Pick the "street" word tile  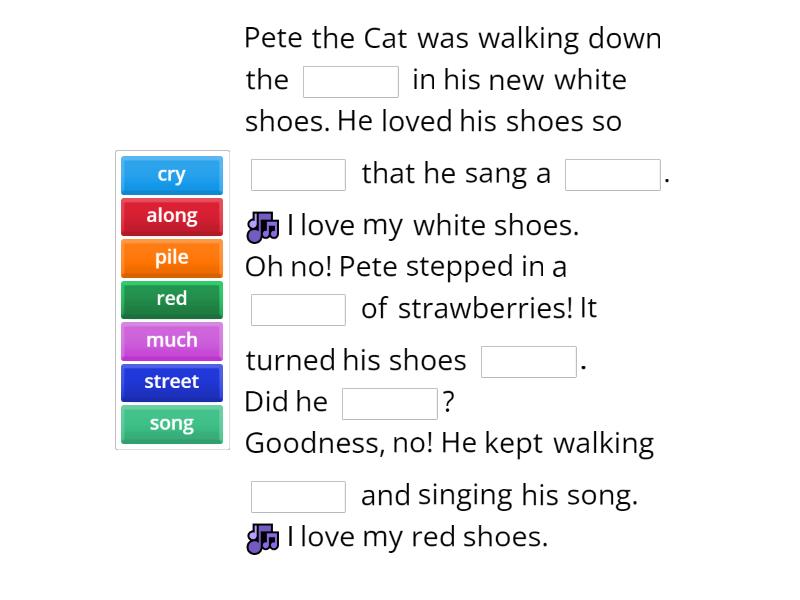point(171,381)
